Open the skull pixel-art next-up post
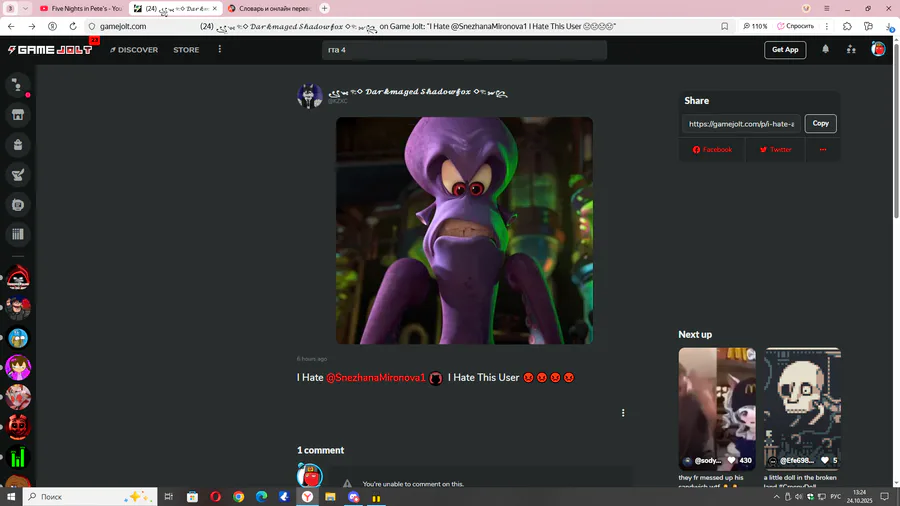 pyautogui.click(x=802, y=408)
